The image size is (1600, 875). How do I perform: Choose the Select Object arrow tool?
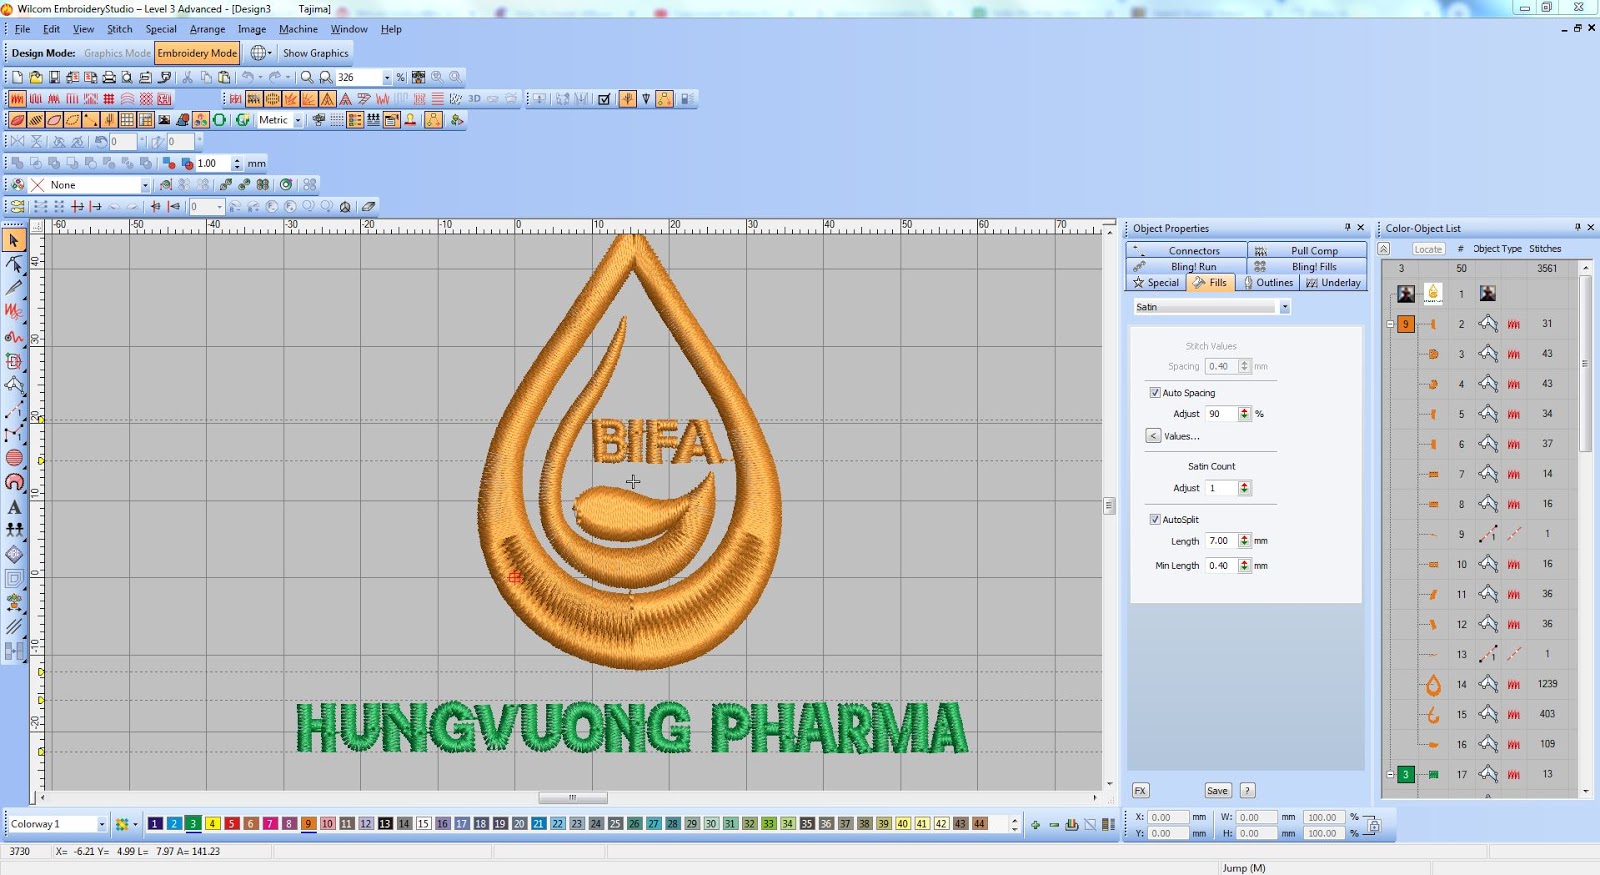(x=14, y=240)
